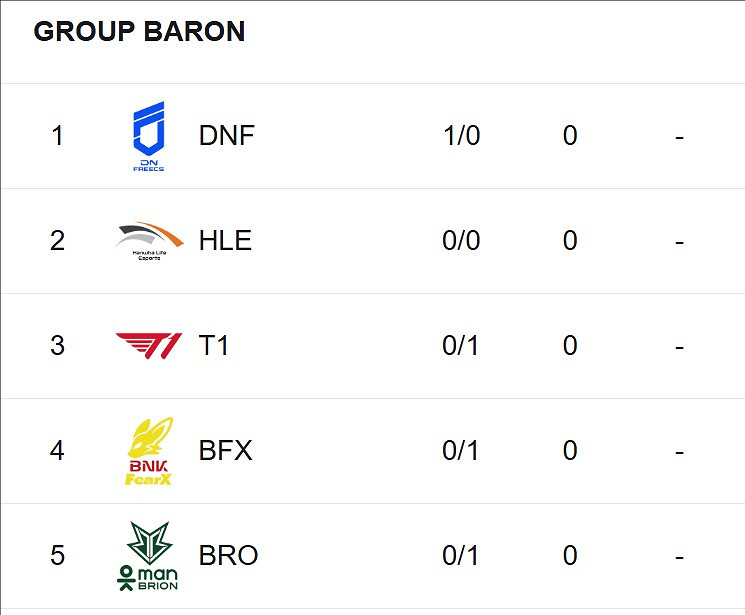Click the DN Freecs team logo
This screenshot has width=745, height=615.
[149, 136]
